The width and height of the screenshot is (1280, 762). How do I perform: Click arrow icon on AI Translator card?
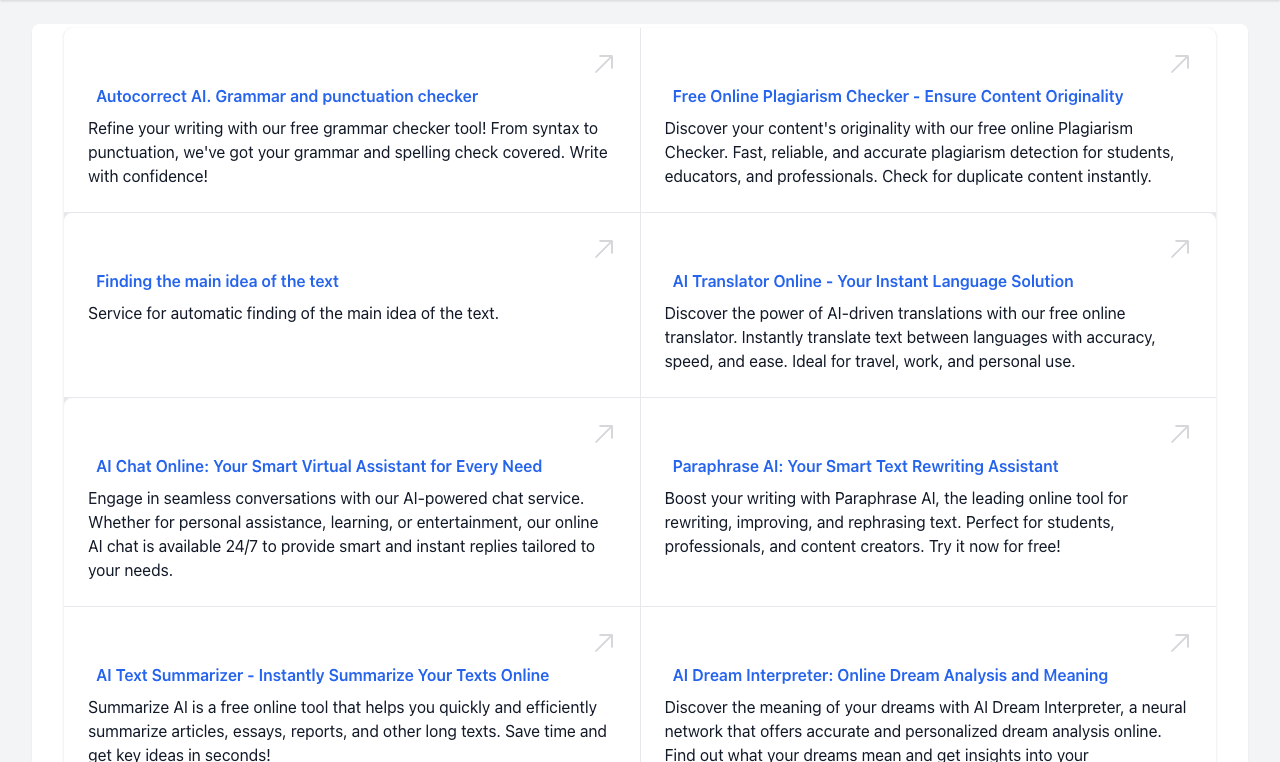(x=1180, y=249)
